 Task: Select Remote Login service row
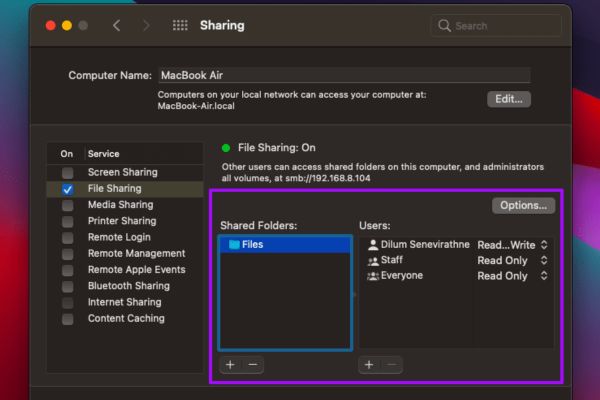click(125, 237)
